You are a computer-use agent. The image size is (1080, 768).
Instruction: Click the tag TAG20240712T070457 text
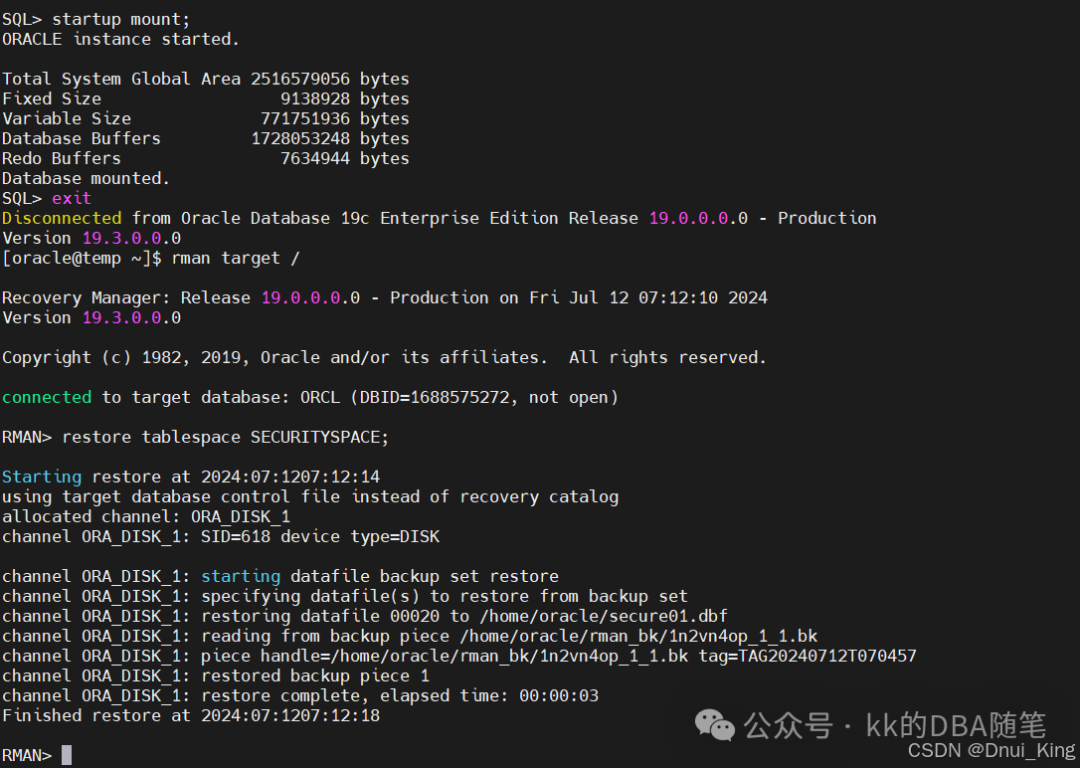click(817, 656)
